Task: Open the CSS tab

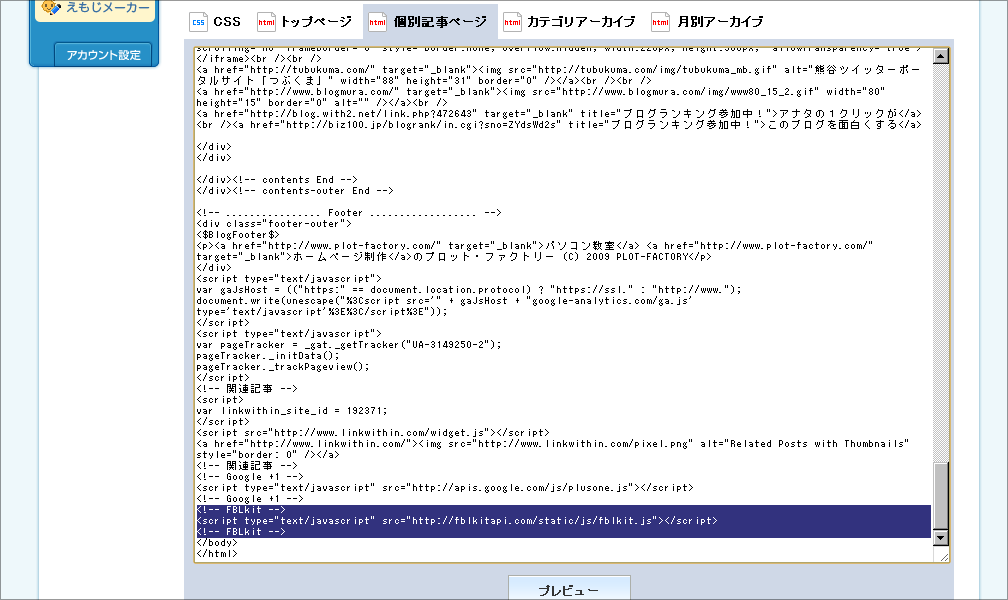Action: point(215,22)
